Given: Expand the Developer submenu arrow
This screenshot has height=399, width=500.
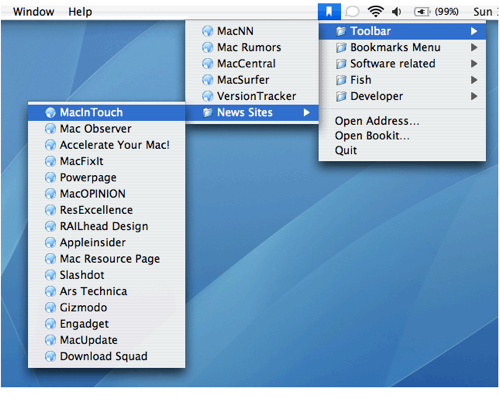Looking at the screenshot, I should [x=474, y=96].
